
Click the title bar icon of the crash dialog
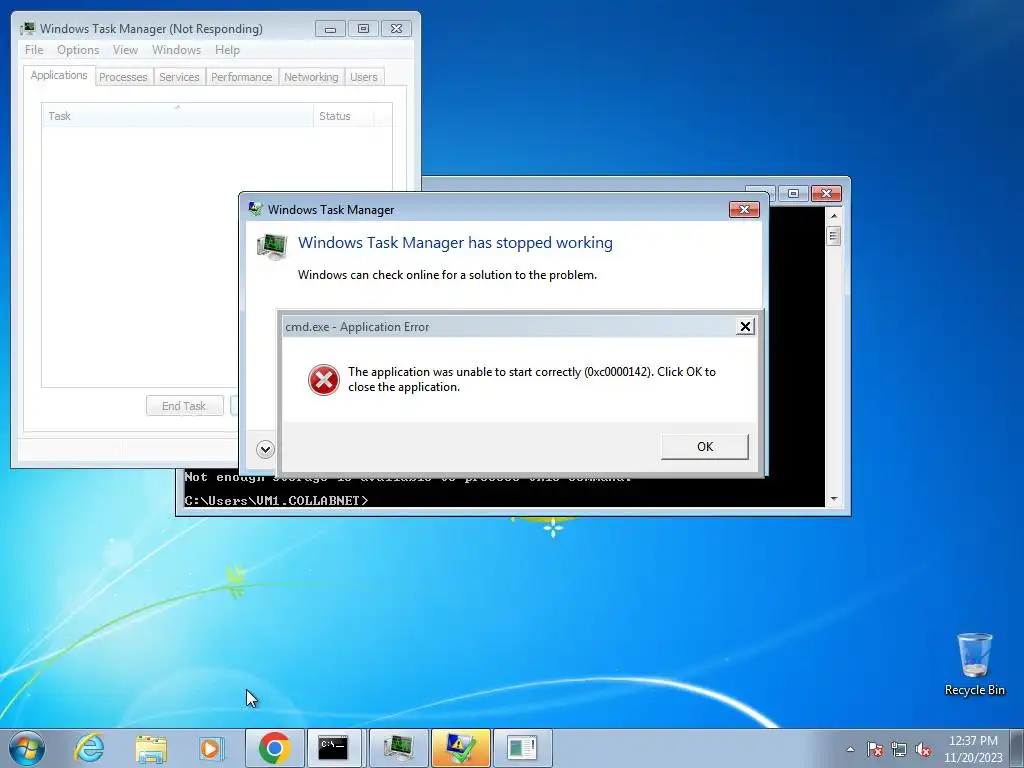click(x=255, y=209)
